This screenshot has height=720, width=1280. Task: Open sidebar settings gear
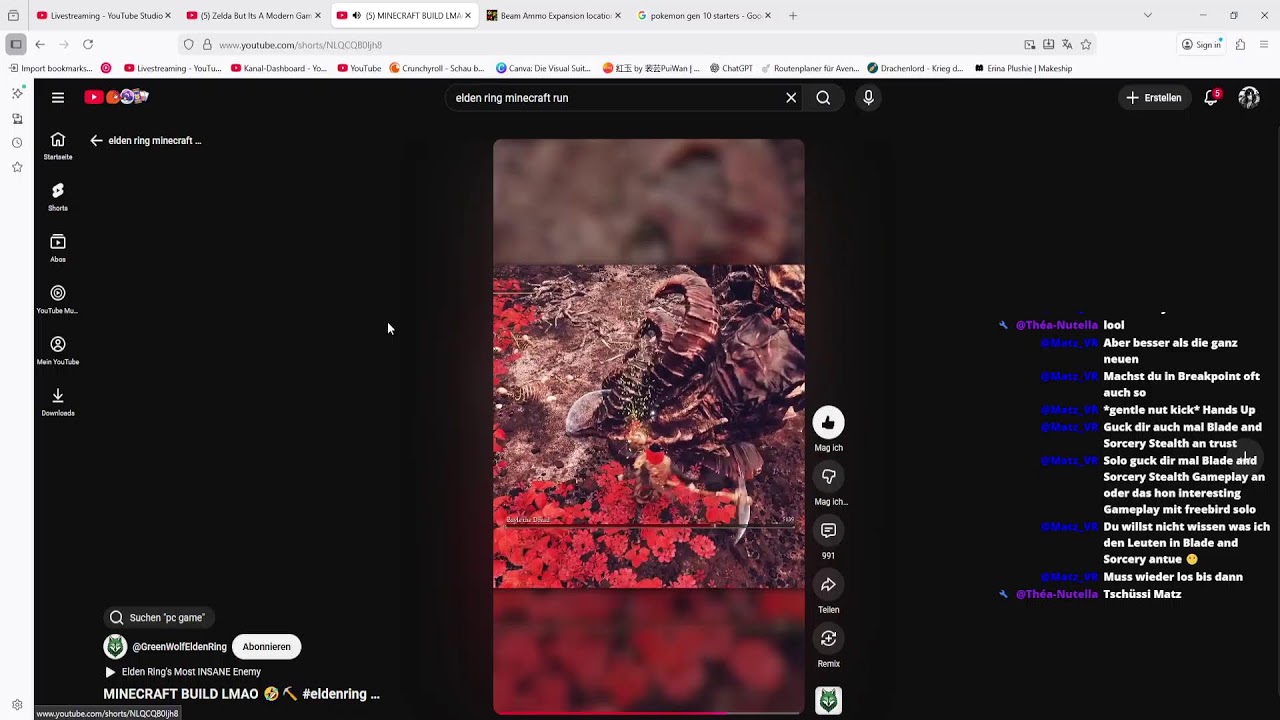tap(17, 705)
